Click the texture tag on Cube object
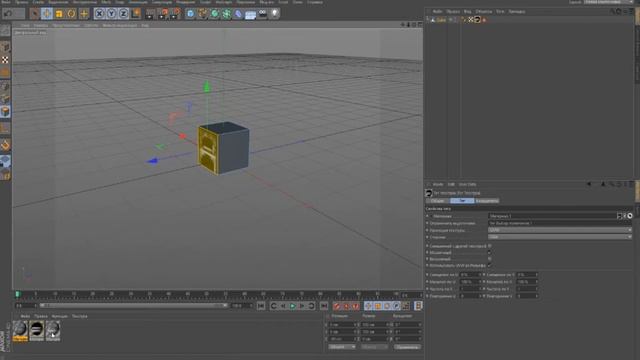The height and width of the screenshot is (360, 640). (x=478, y=20)
